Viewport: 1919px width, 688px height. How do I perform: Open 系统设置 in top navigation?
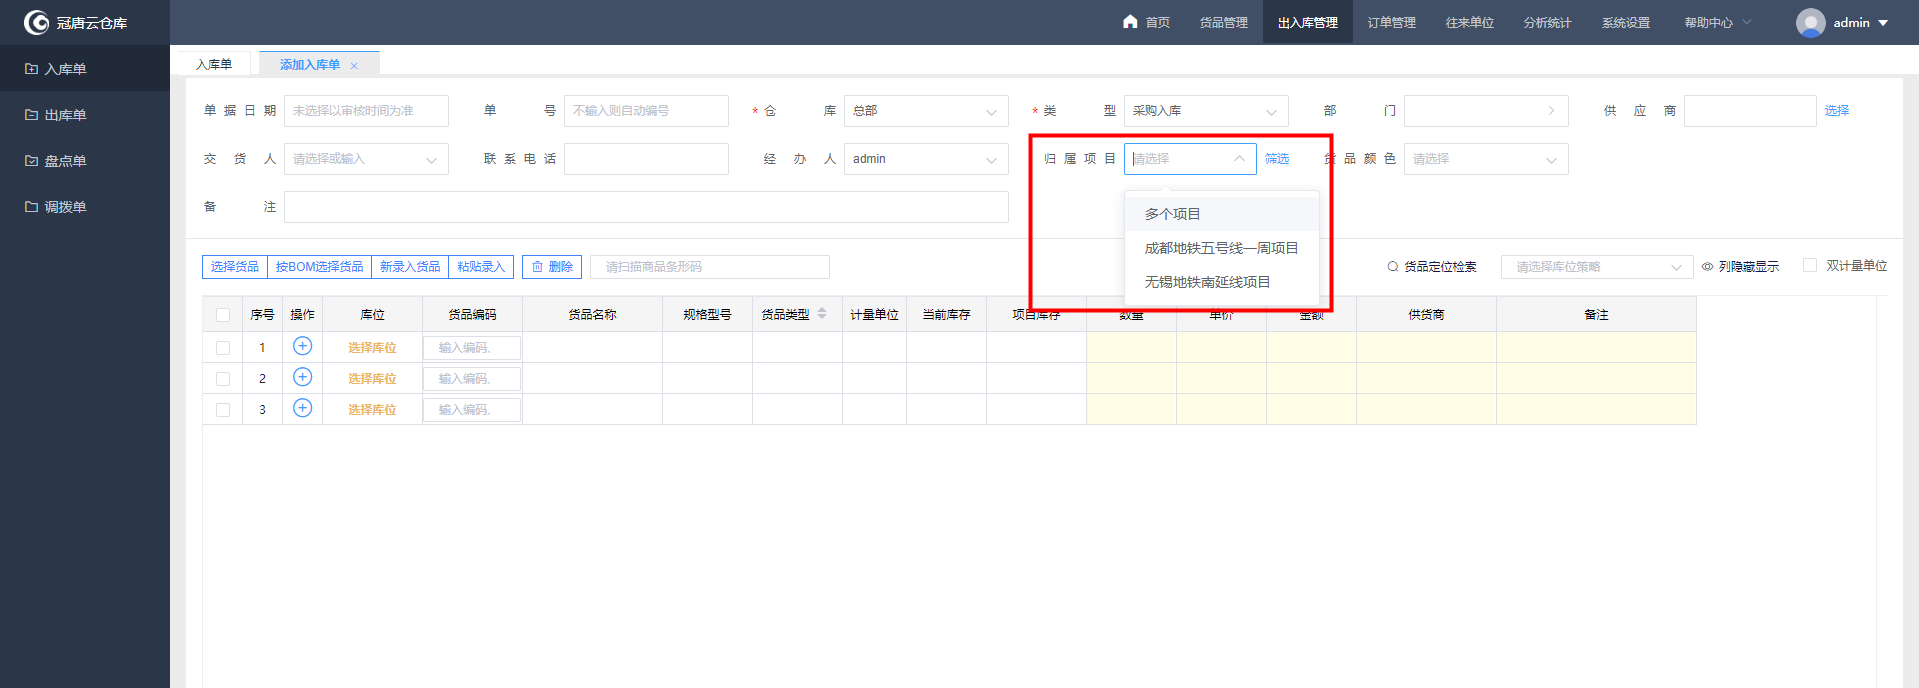1625,22
